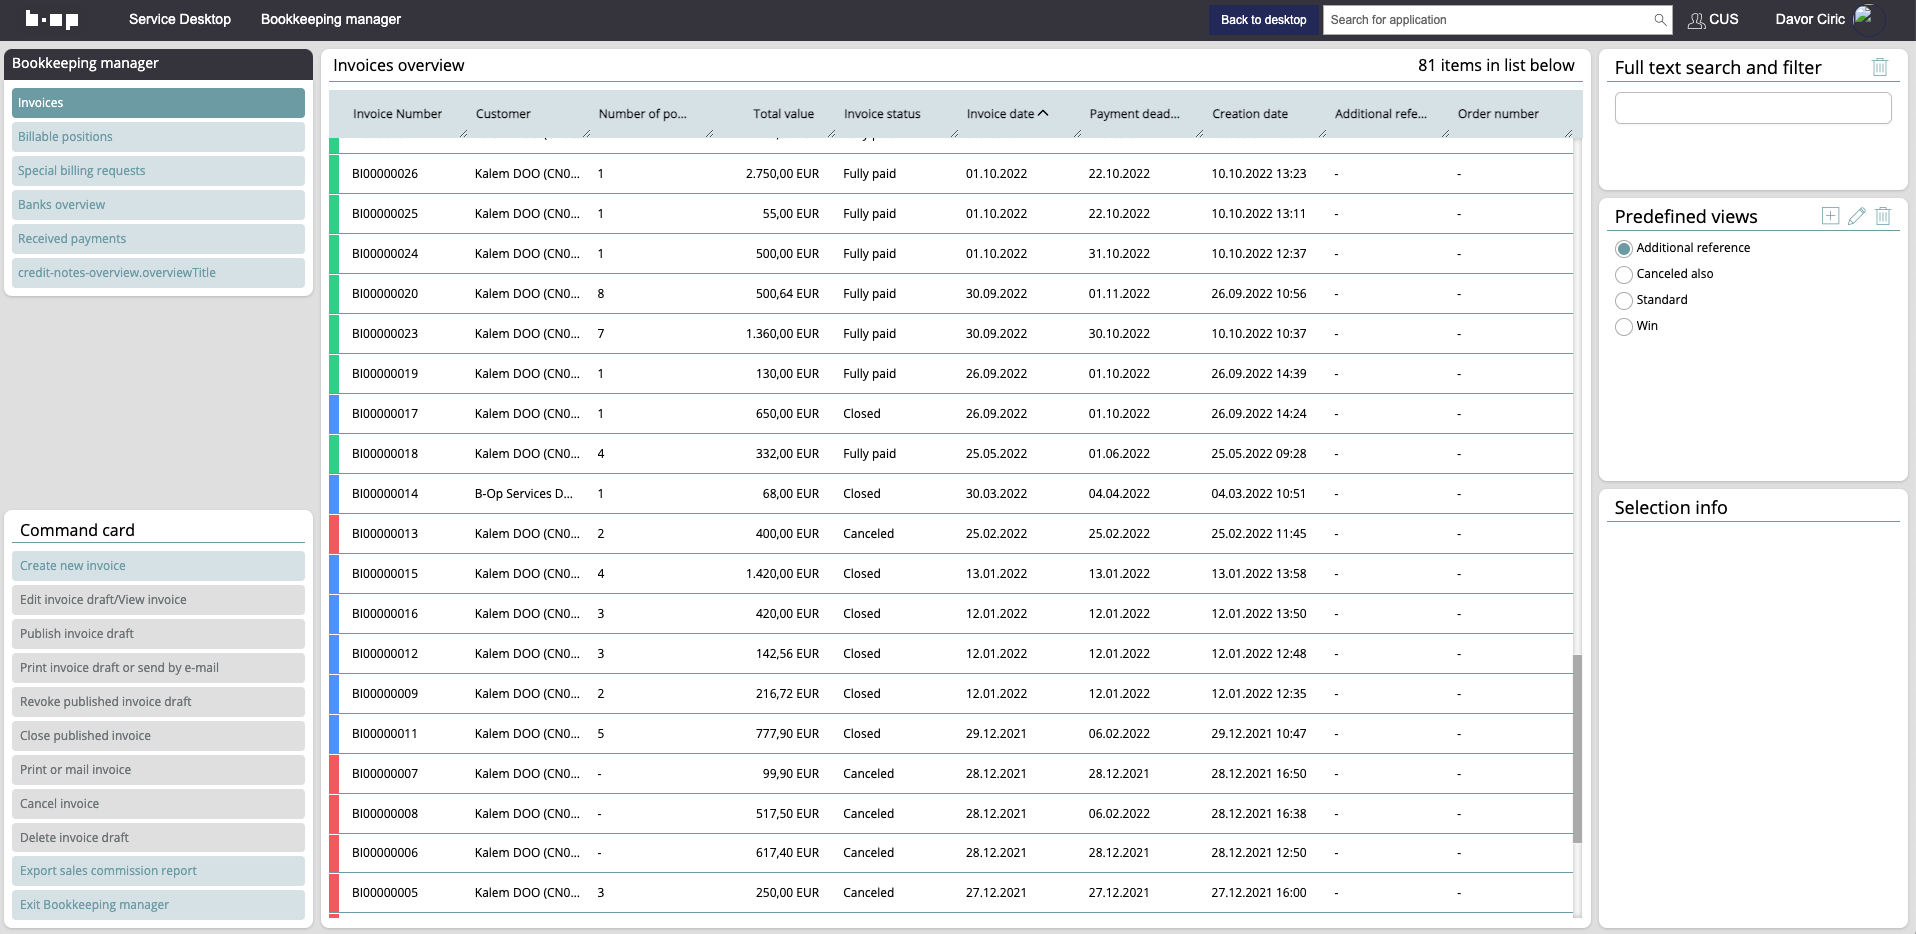Add a new predefined view
The height and width of the screenshot is (934, 1916).
(x=1830, y=216)
